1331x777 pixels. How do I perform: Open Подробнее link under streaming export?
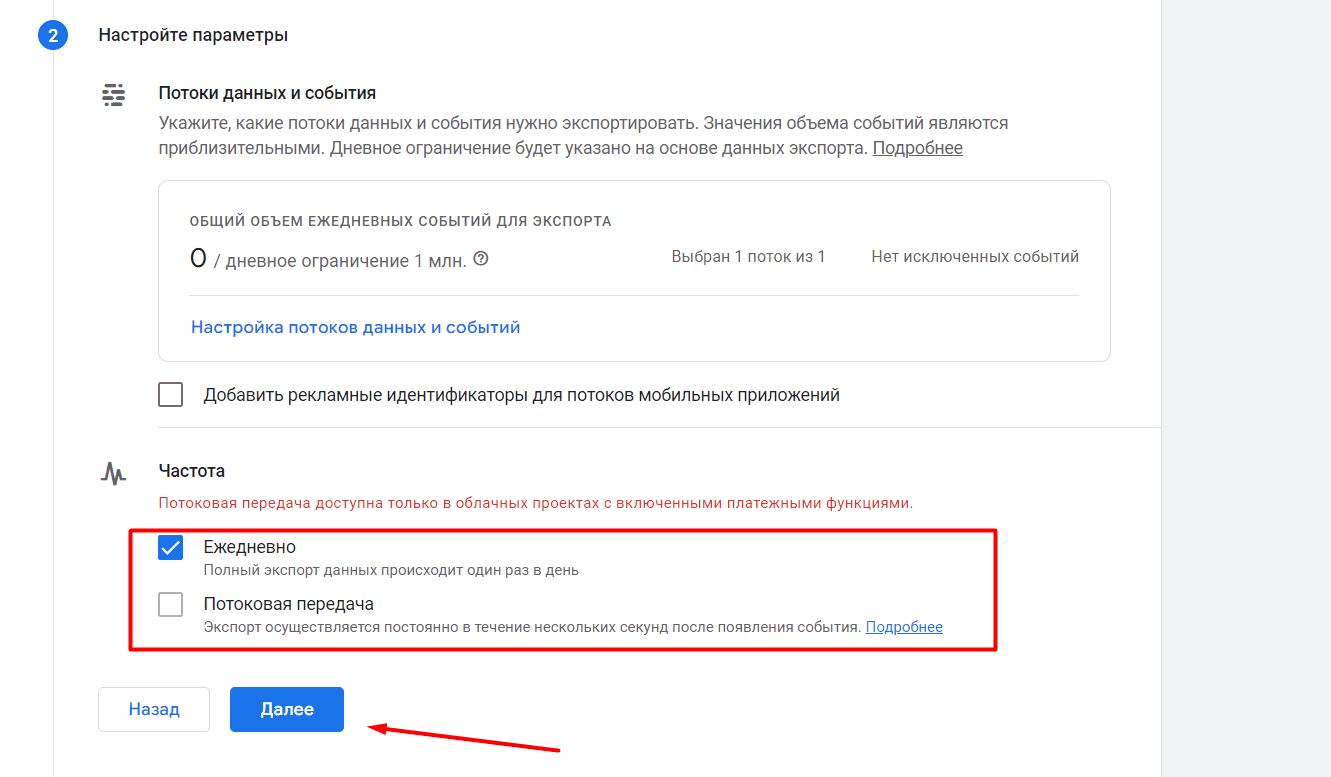[904, 627]
